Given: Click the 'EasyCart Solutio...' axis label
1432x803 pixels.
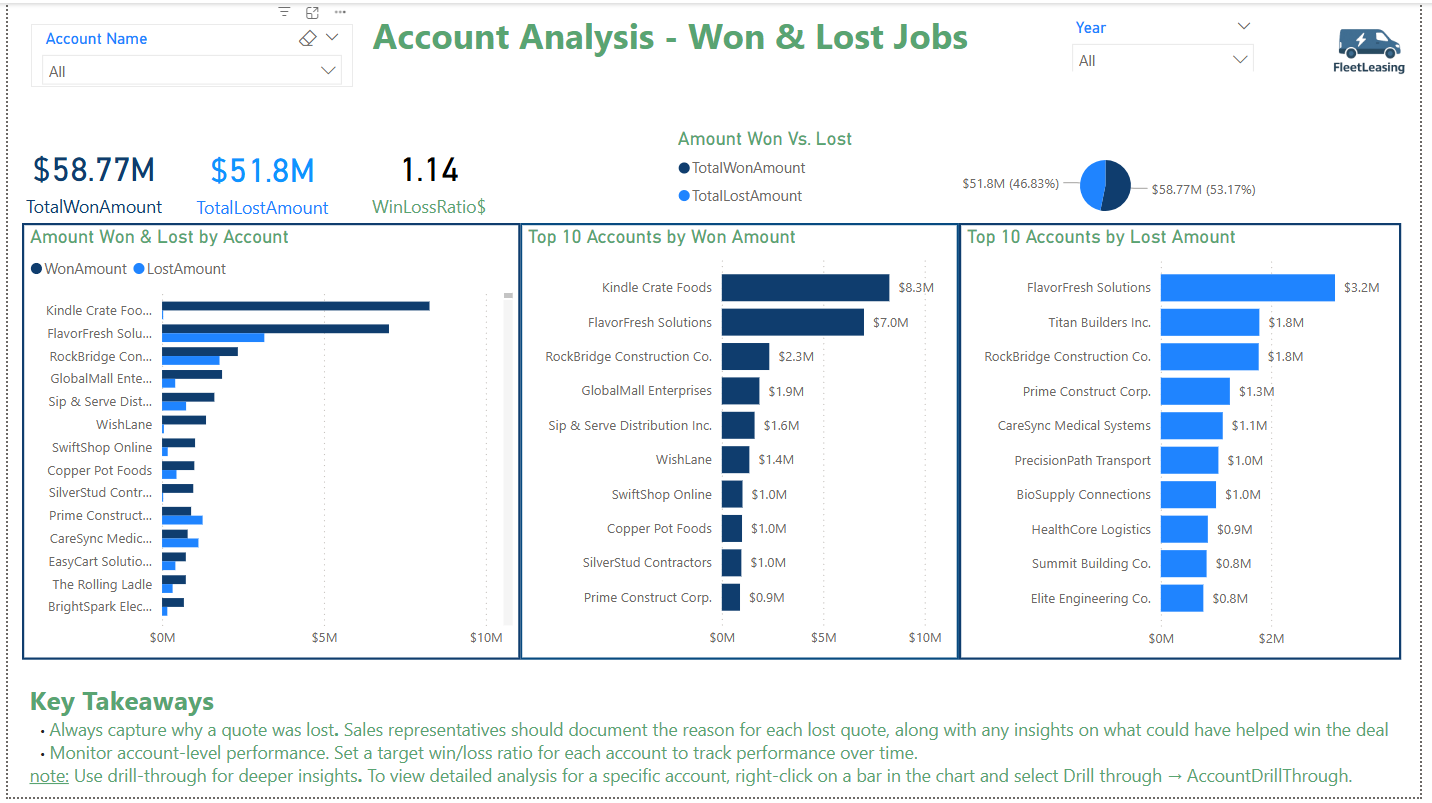Looking at the screenshot, I should (101, 562).
